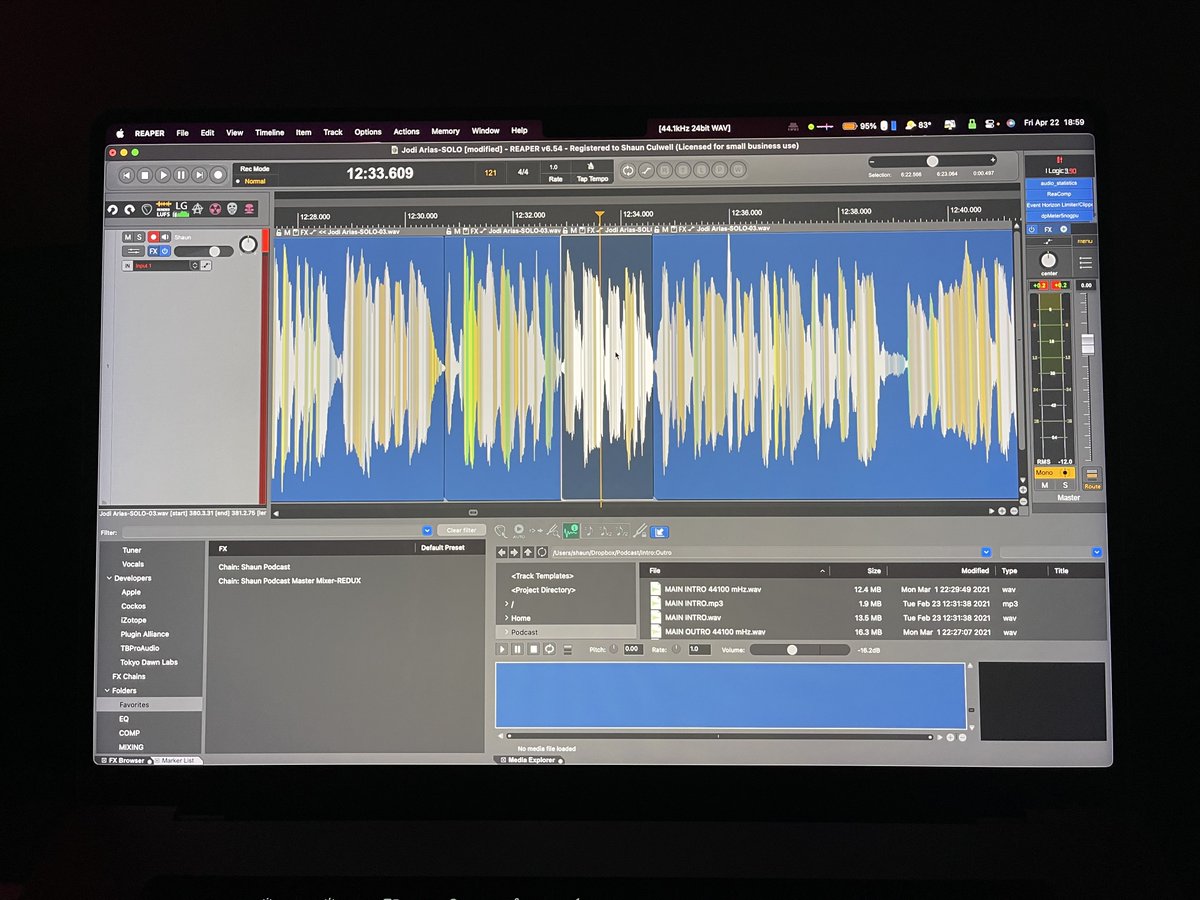Click the go-to-start transport button
The width and height of the screenshot is (1200, 900).
[127, 175]
